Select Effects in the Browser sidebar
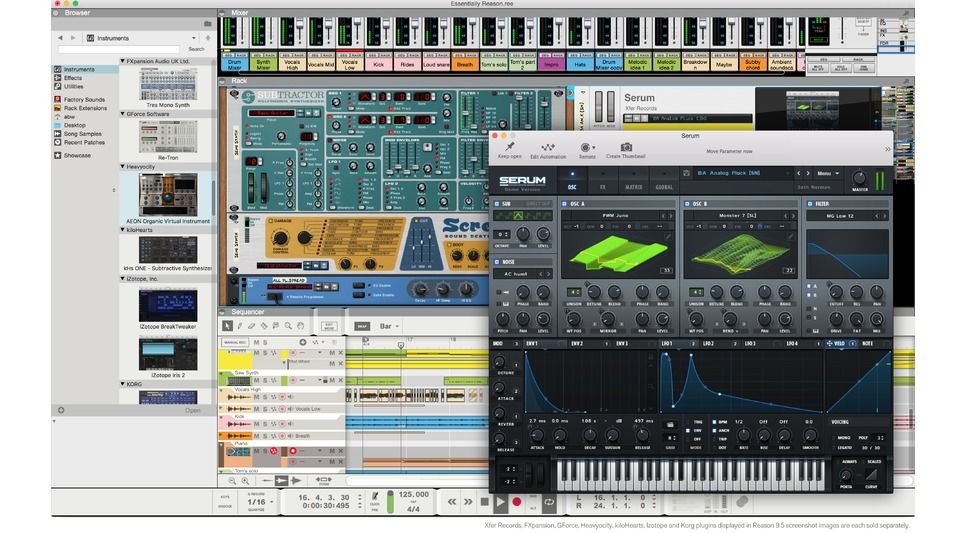The height and width of the screenshot is (533, 967). [72, 78]
